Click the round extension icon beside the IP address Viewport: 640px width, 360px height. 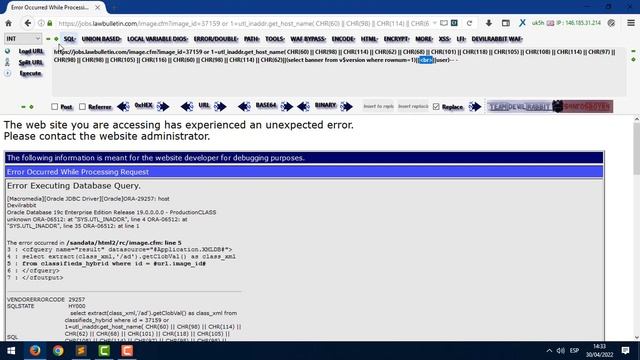[611, 23]
